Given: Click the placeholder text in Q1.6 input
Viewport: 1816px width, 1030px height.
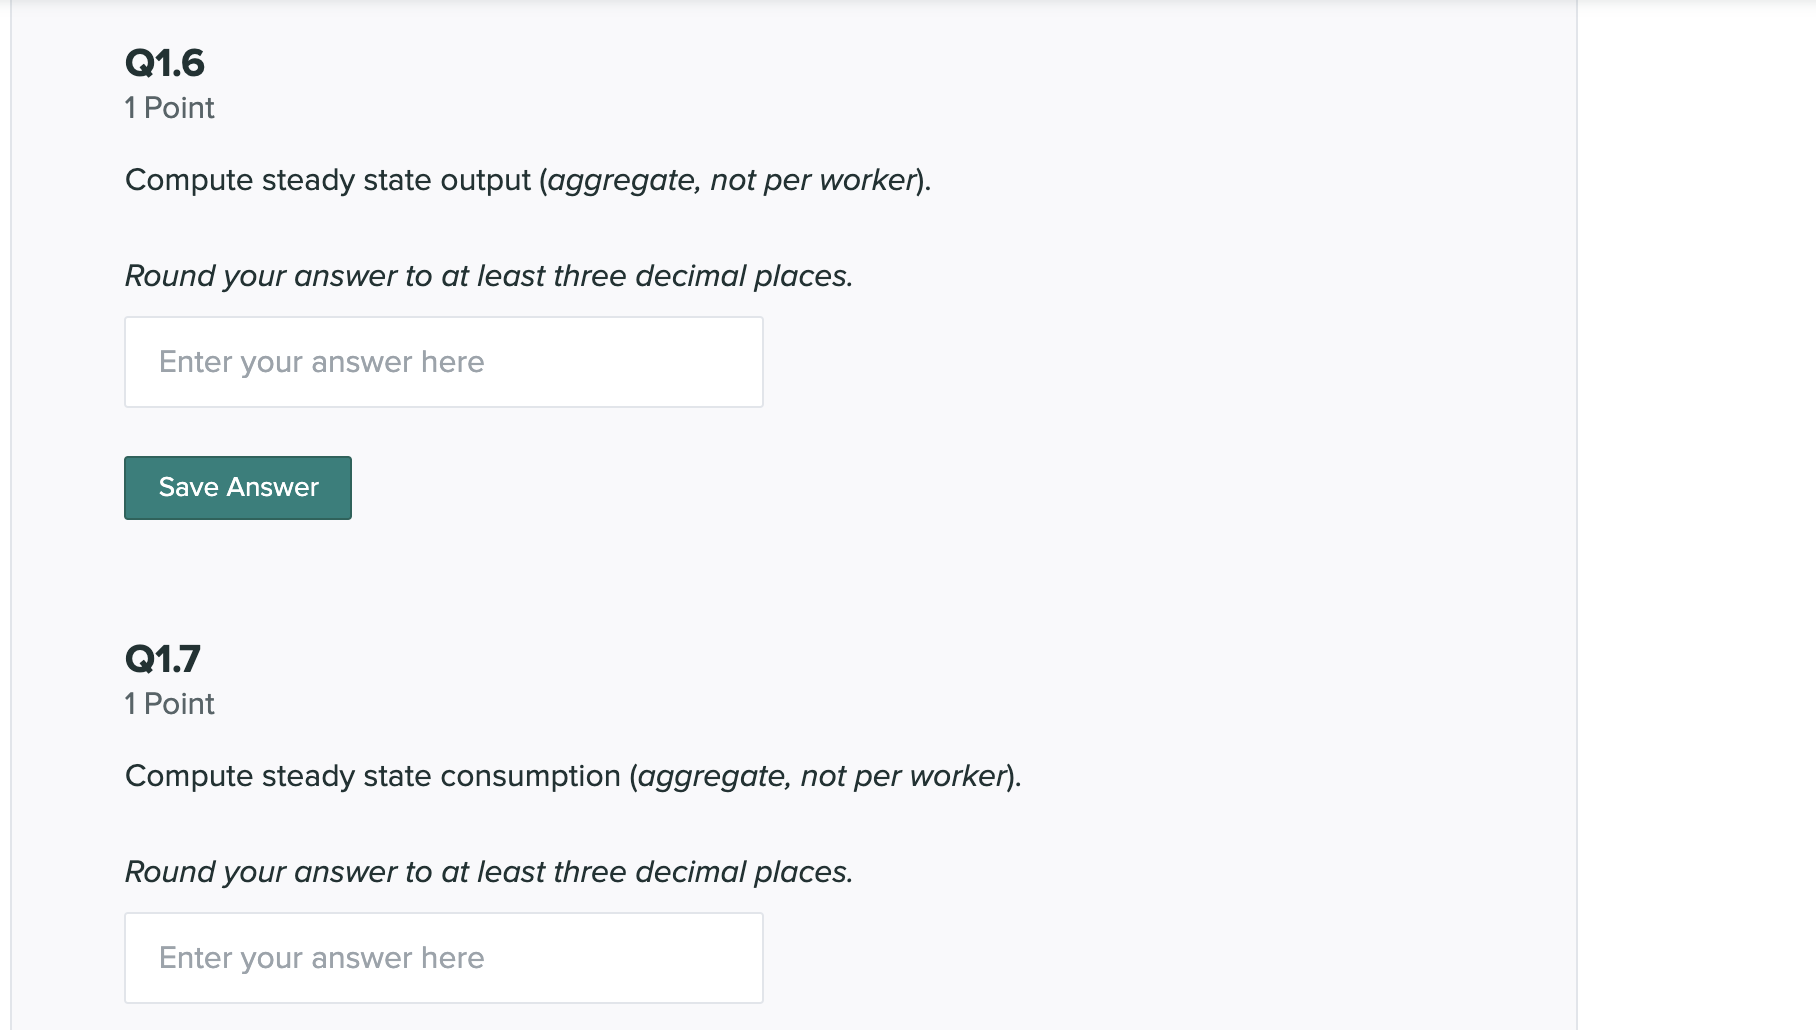Looking at the screenshot, I should 320,361.
